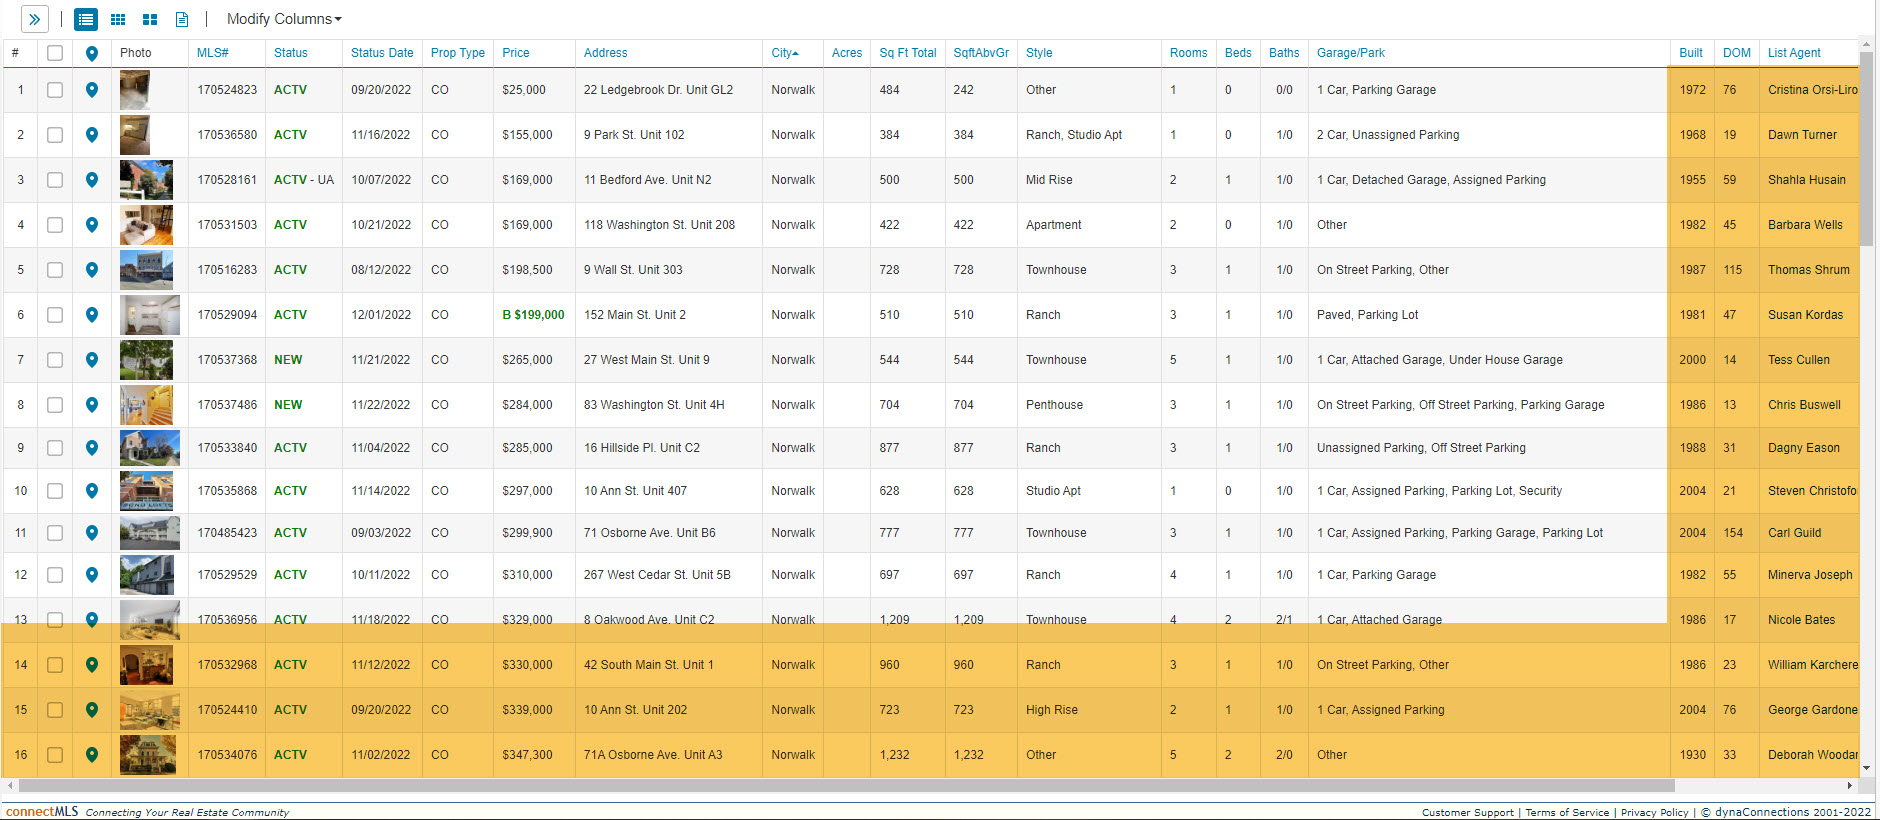Sort by Address column header
1880x820 pixels.
[x=606, y=53]
